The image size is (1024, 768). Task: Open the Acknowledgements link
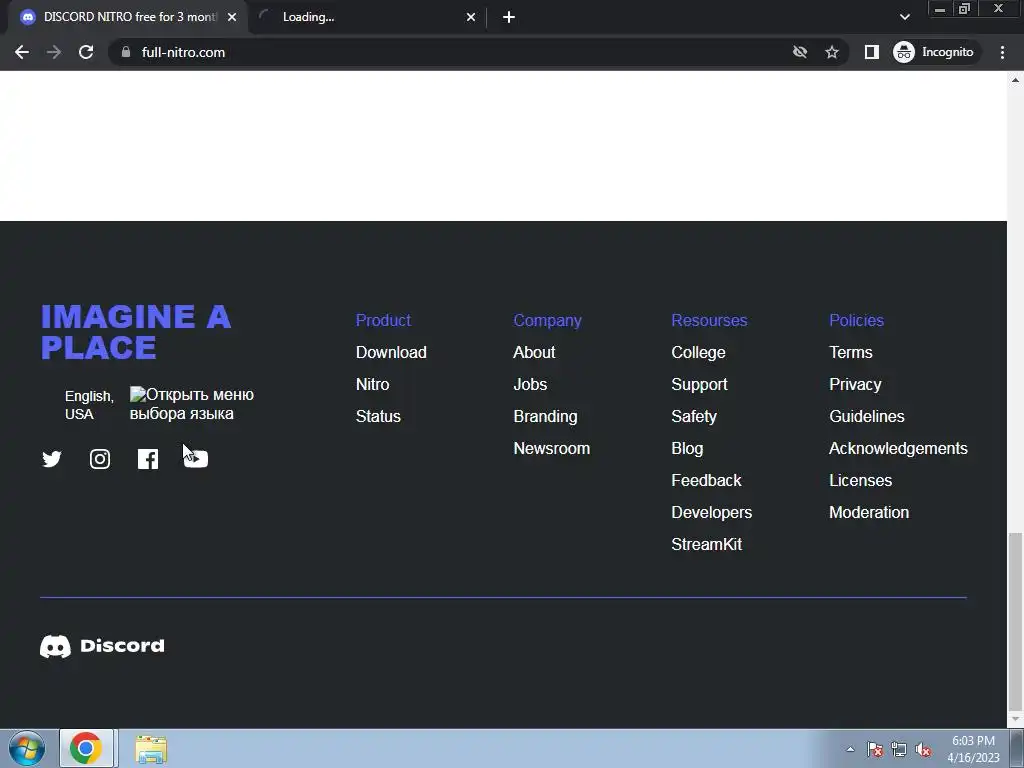point(899,449)
